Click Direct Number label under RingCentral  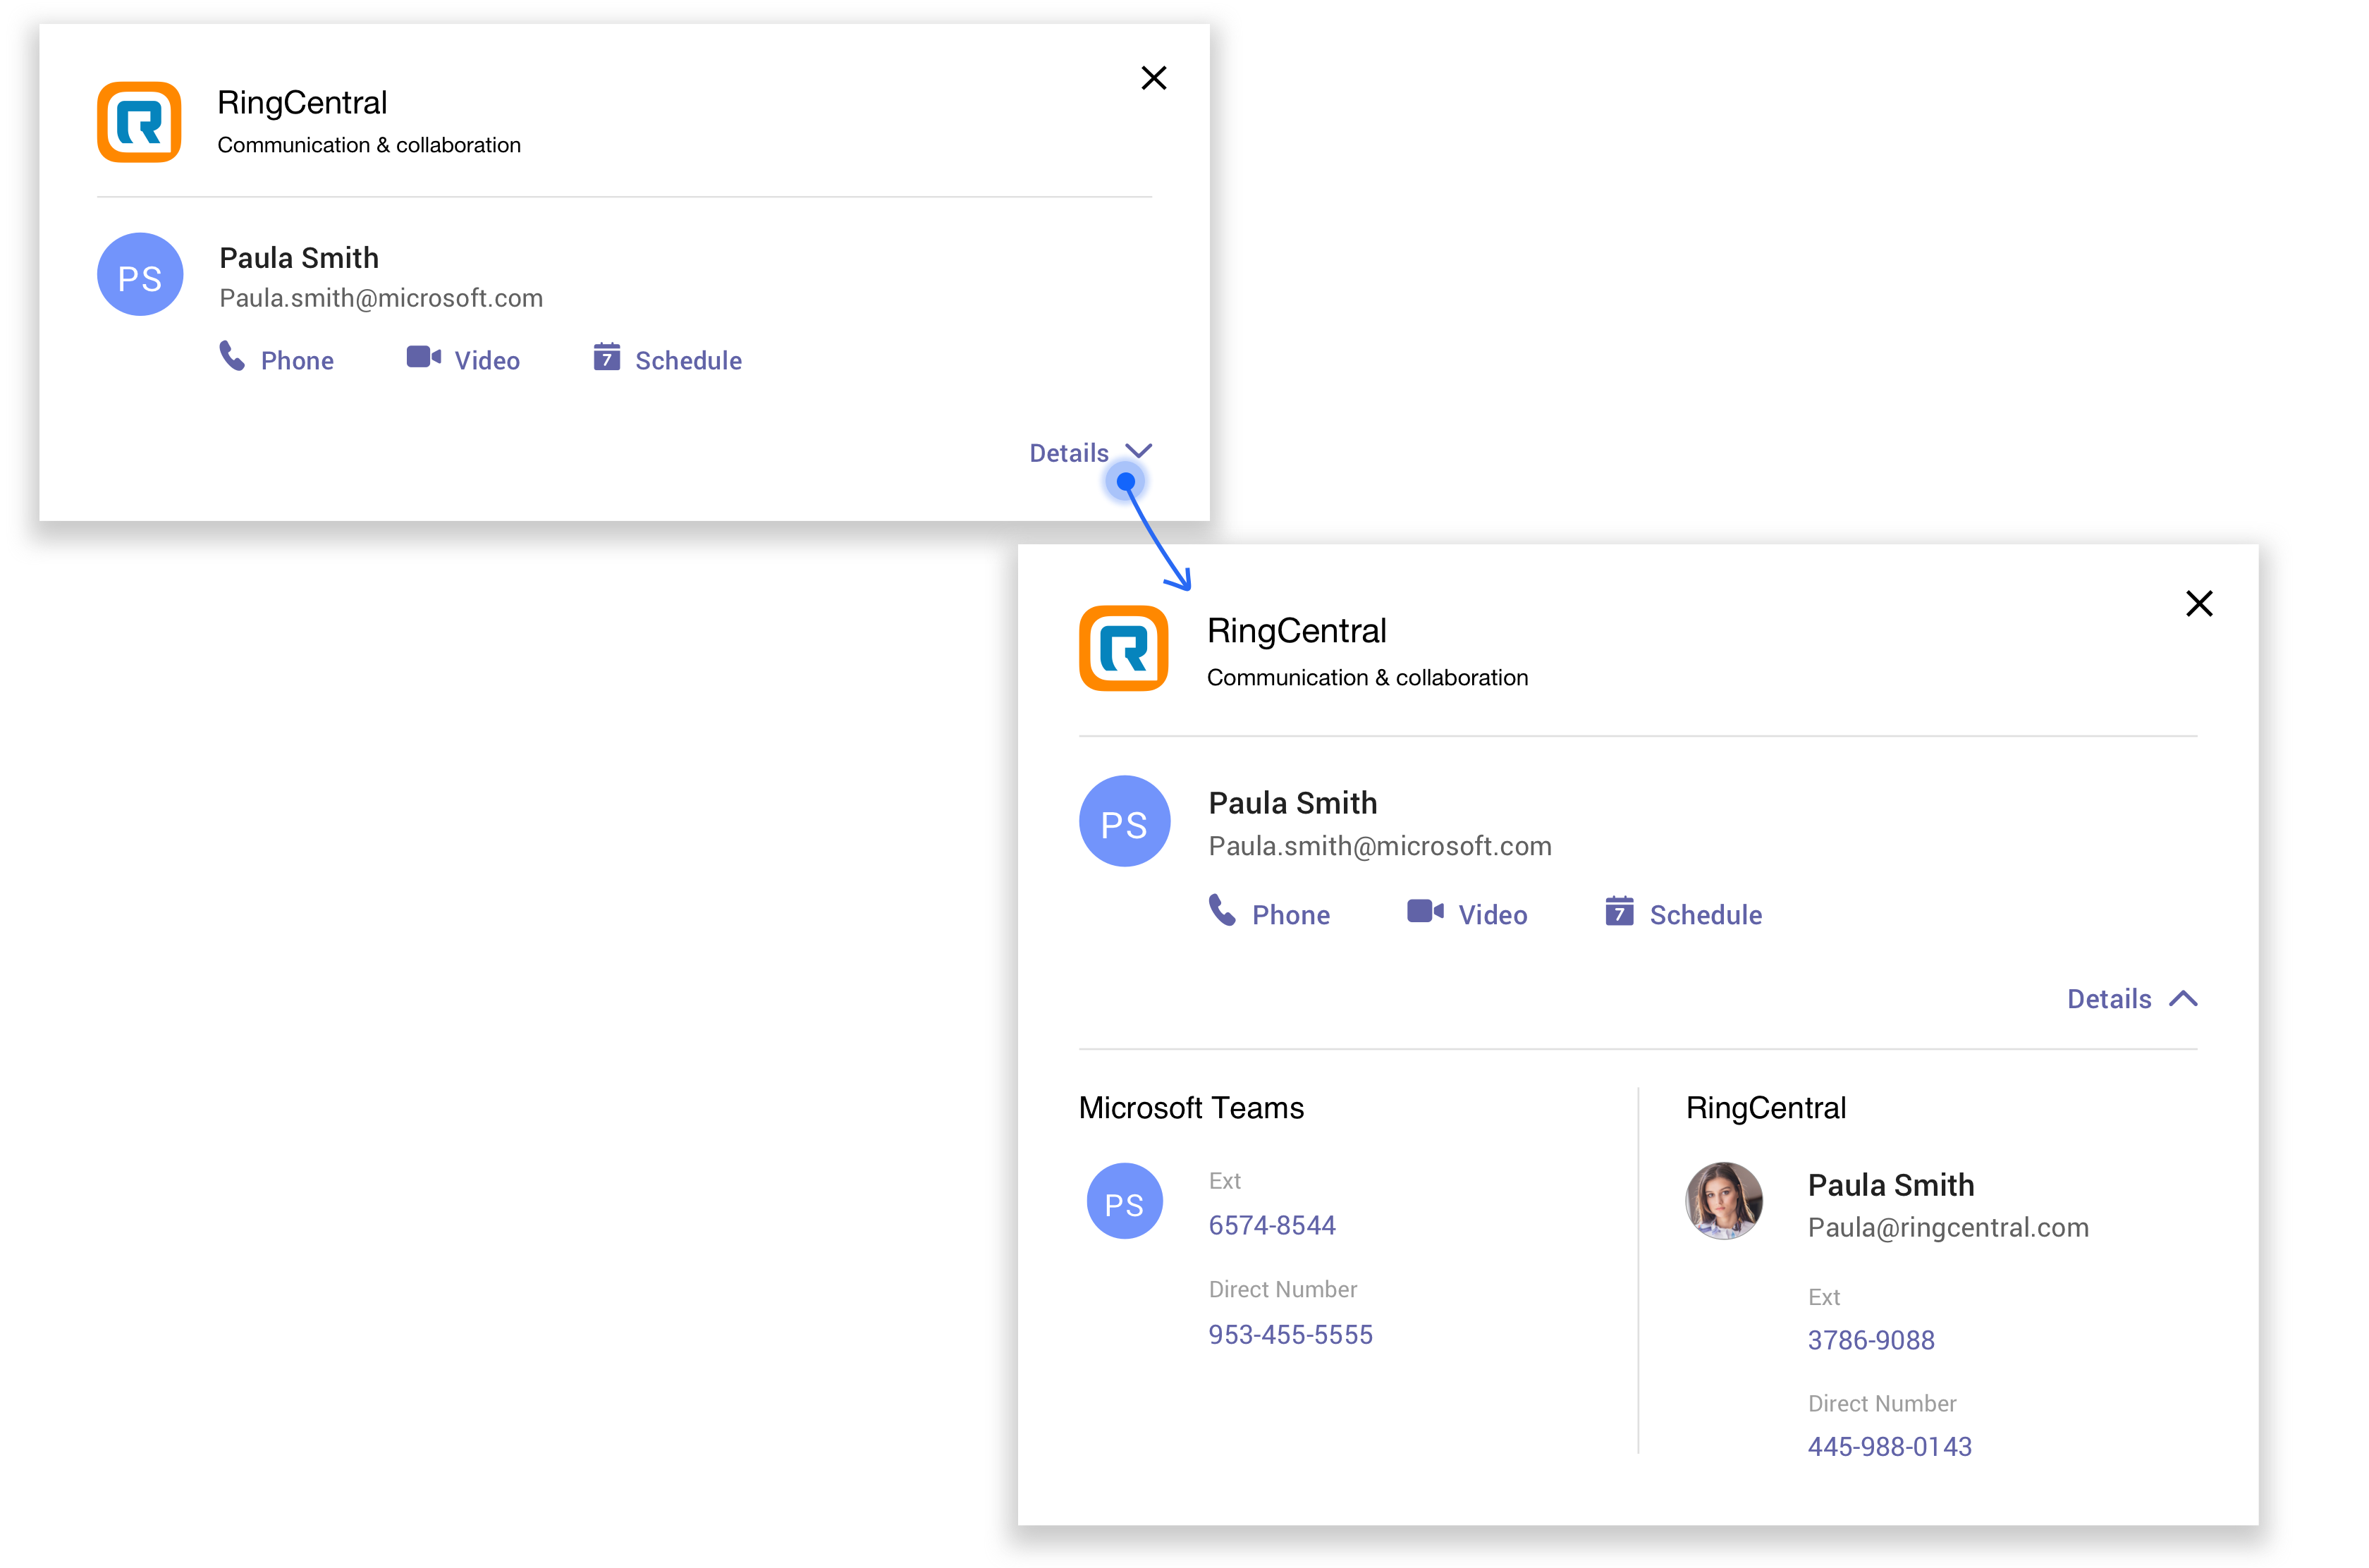[1881, 1403]
